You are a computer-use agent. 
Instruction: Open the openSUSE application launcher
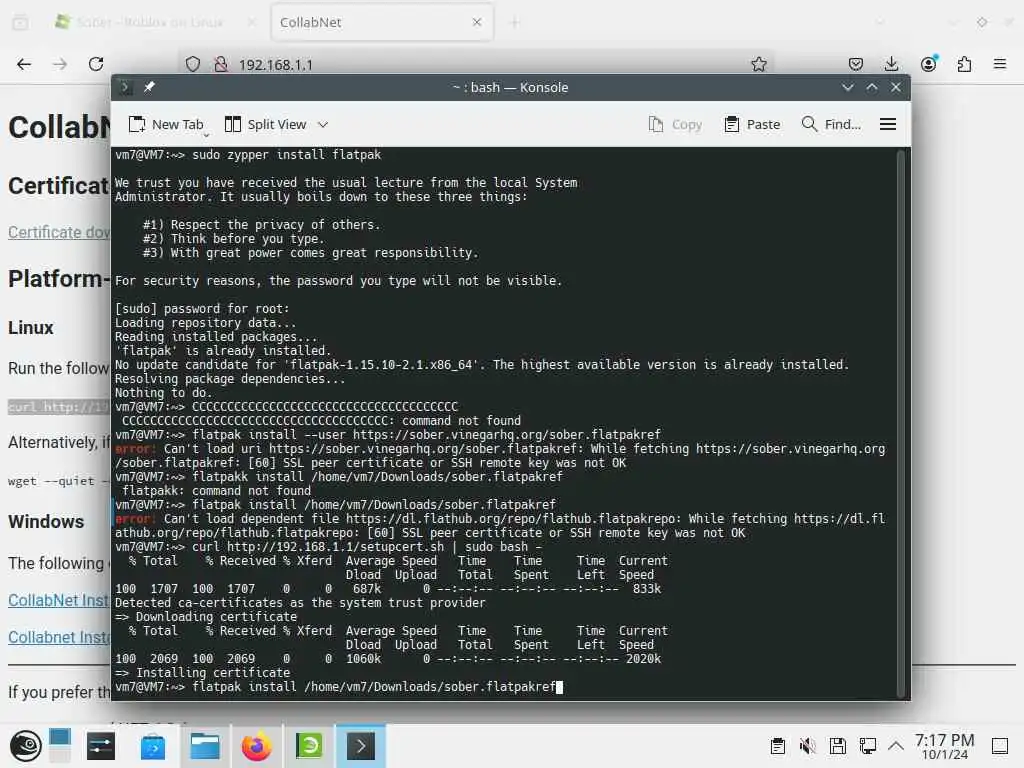pyautogui.click(x=26, y=746)
